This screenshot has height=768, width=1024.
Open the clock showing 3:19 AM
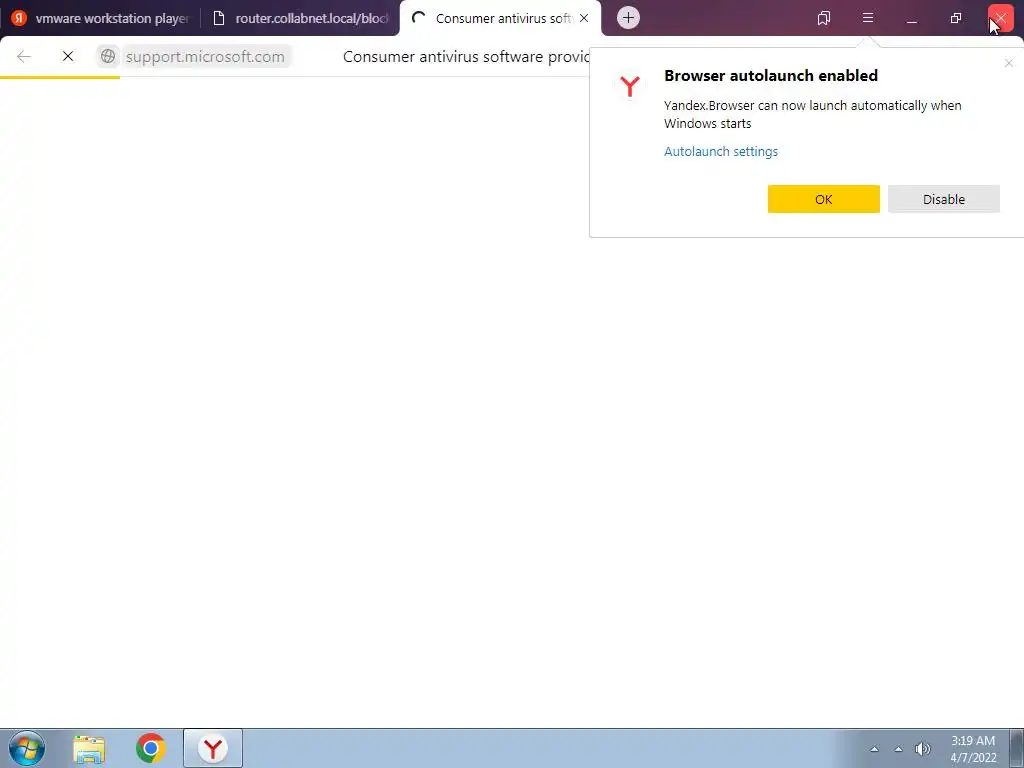[x=973, y=749]
